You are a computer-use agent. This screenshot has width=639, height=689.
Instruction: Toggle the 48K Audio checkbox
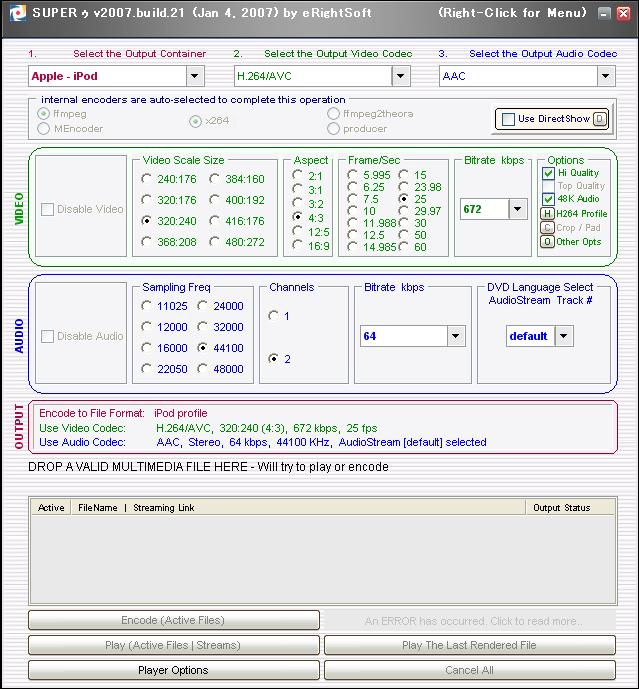548,199
